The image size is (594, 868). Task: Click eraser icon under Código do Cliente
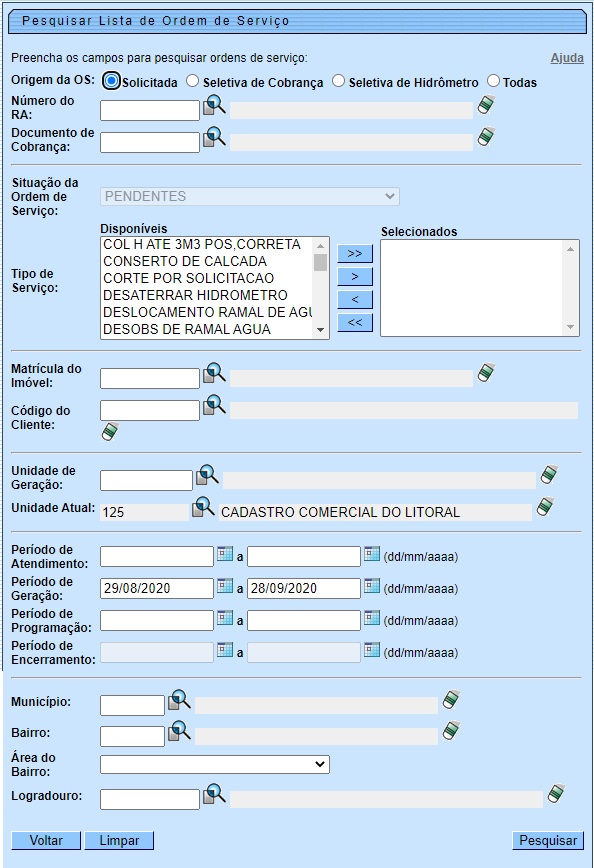(110, 431)
